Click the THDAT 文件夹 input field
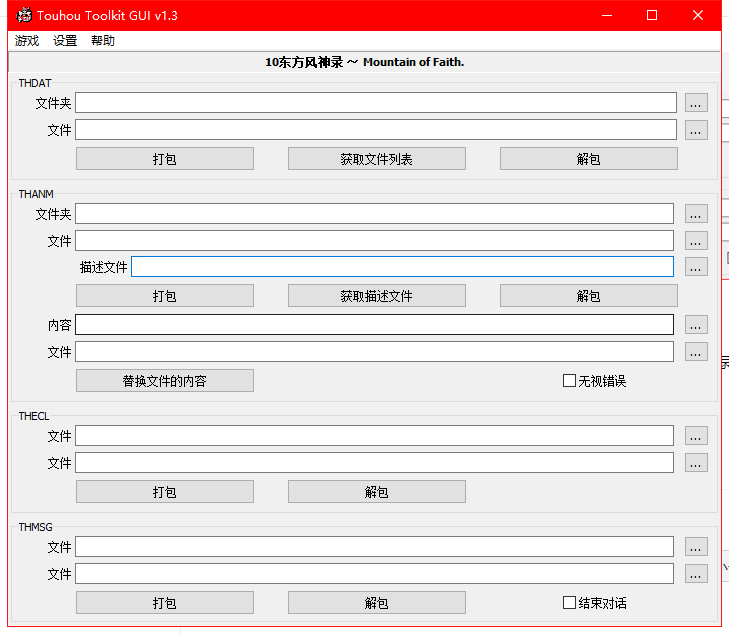Screen dimensions: 729x634 click(376, 103)
